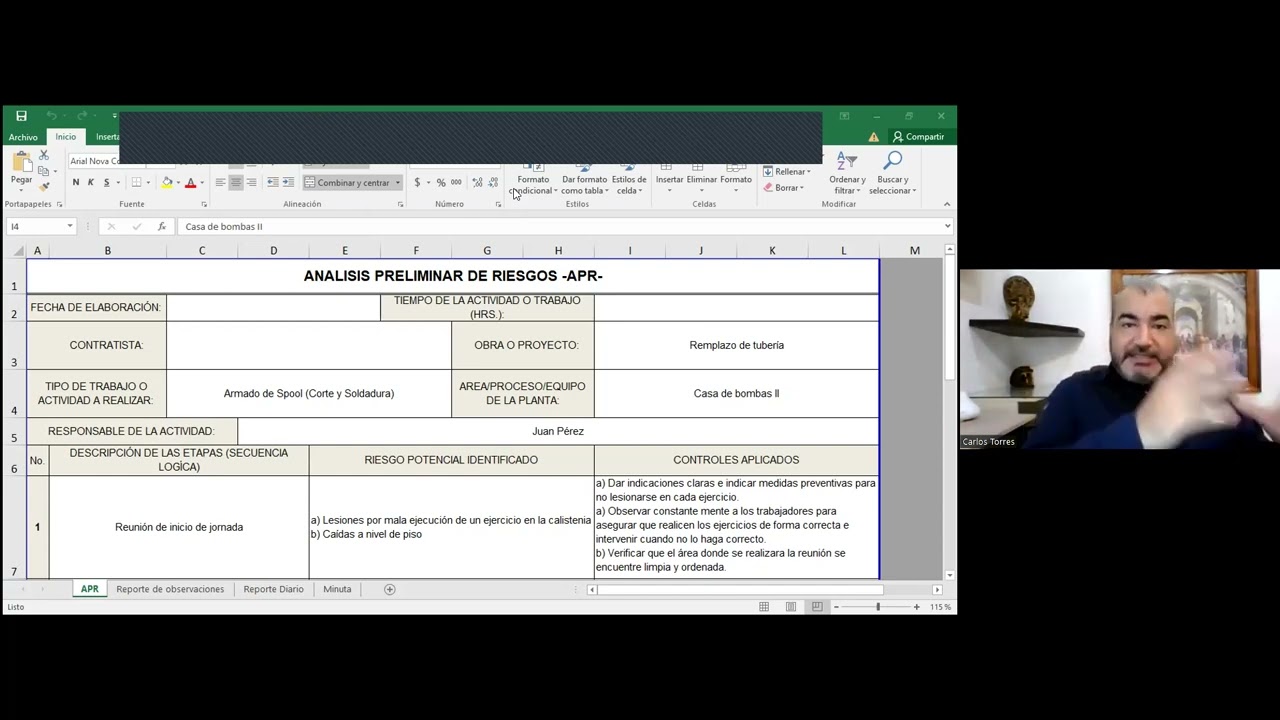Apply accounting dollar number format
The image size is (1280, 720).
click(417, 182)
